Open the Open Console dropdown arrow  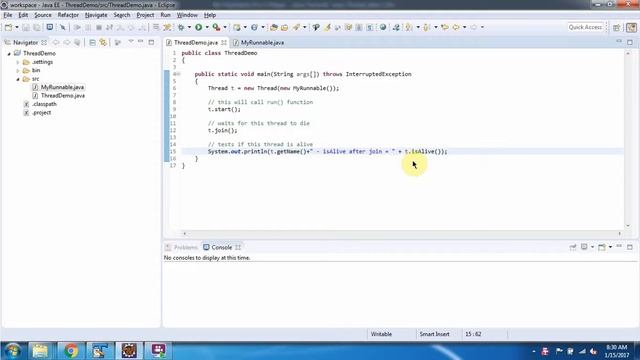[610, 247]
